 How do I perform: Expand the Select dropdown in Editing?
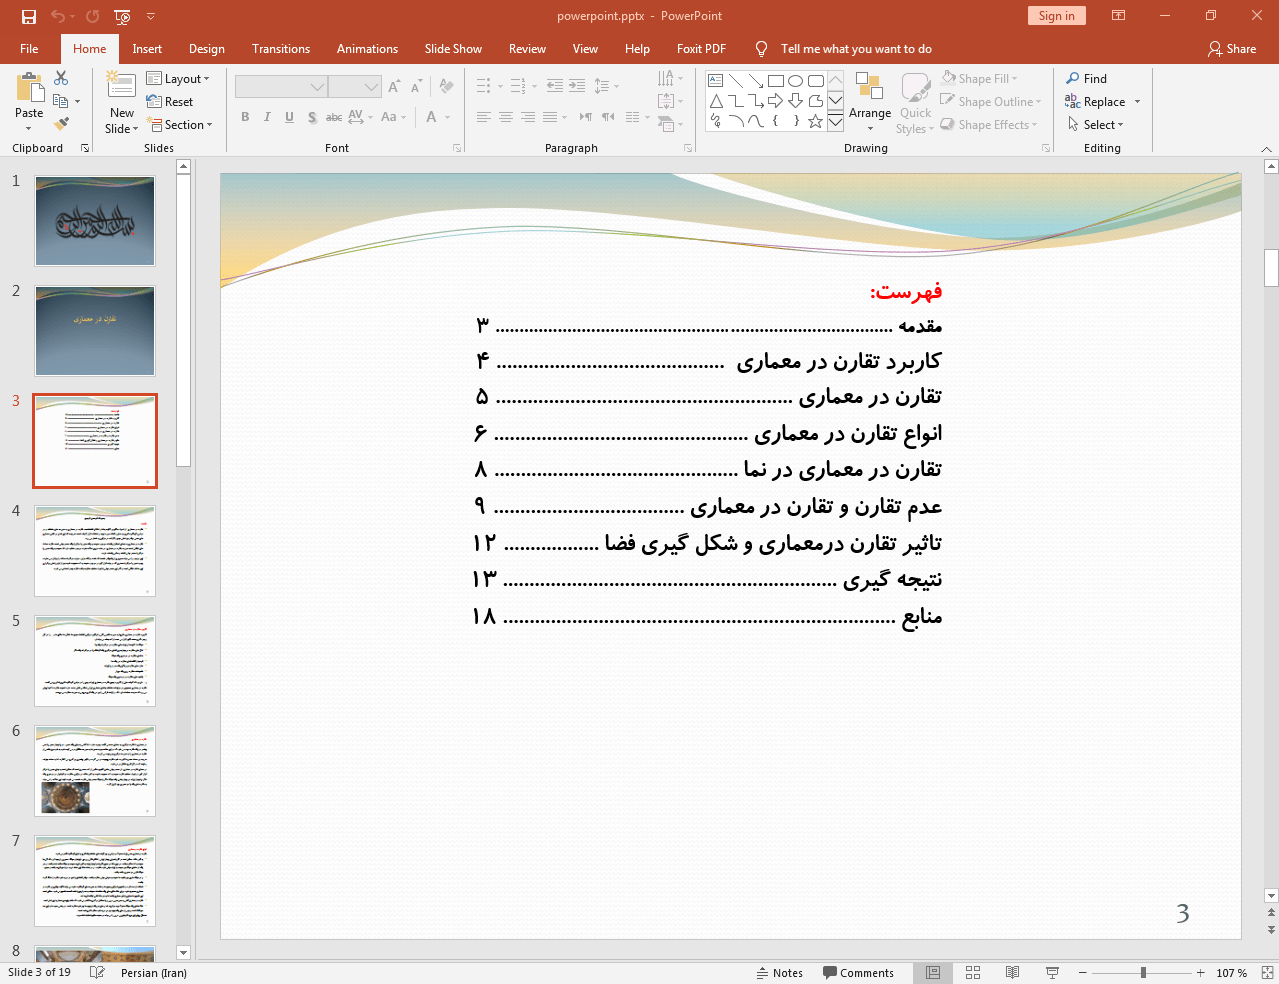pyautogui.click(x=1096, y=125)
